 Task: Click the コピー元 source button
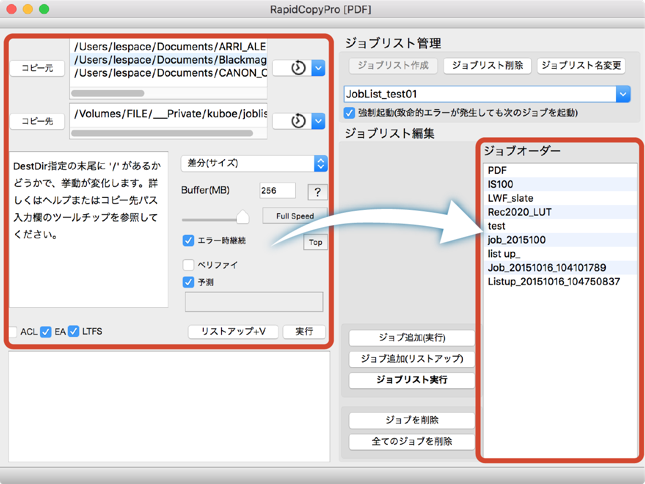point(37,68)
